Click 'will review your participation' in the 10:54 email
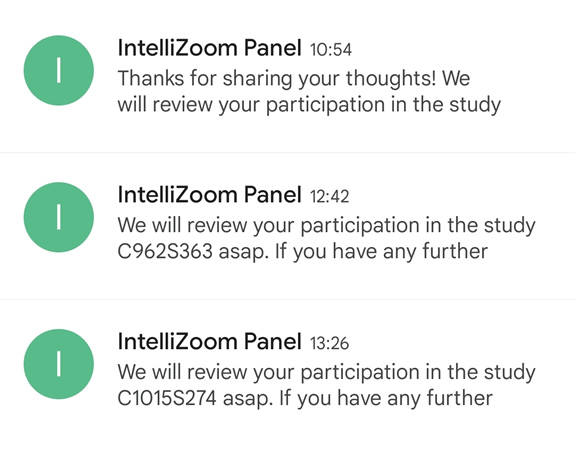The height and width of the screenshot is (450, 575). pyautogui.click(x=251, y=105)
